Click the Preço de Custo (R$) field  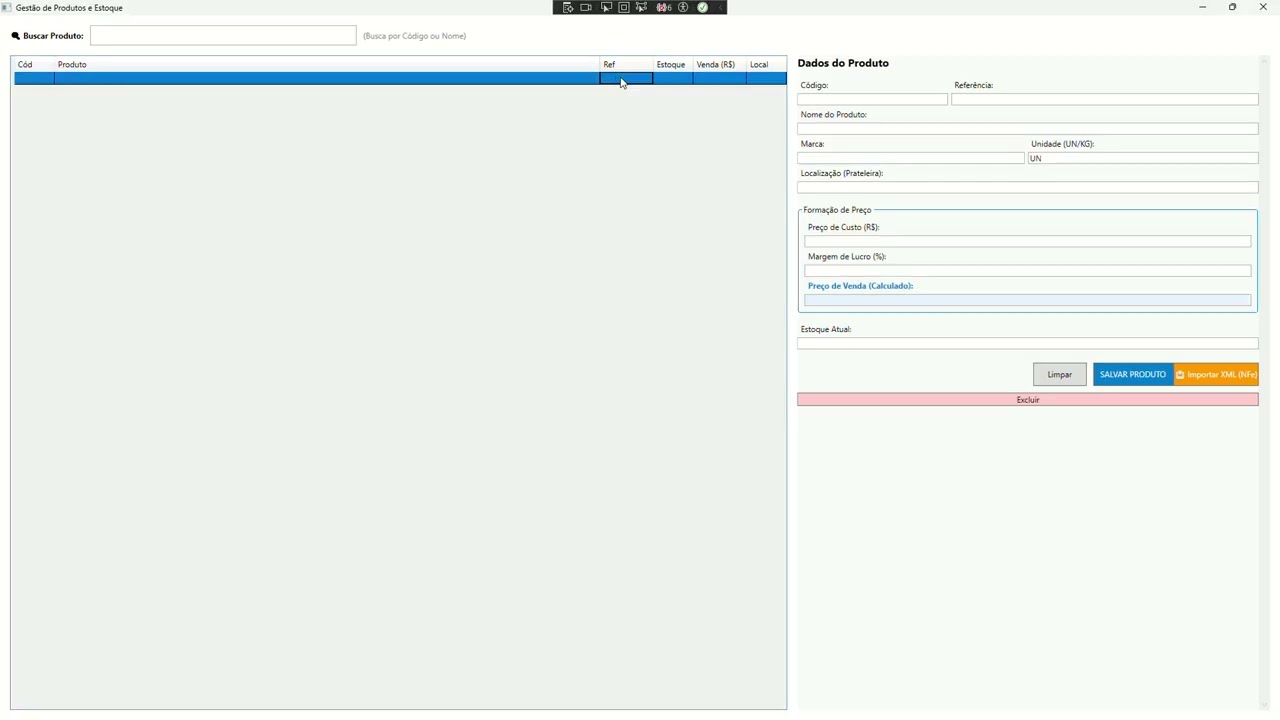[x=1028, y=241]
